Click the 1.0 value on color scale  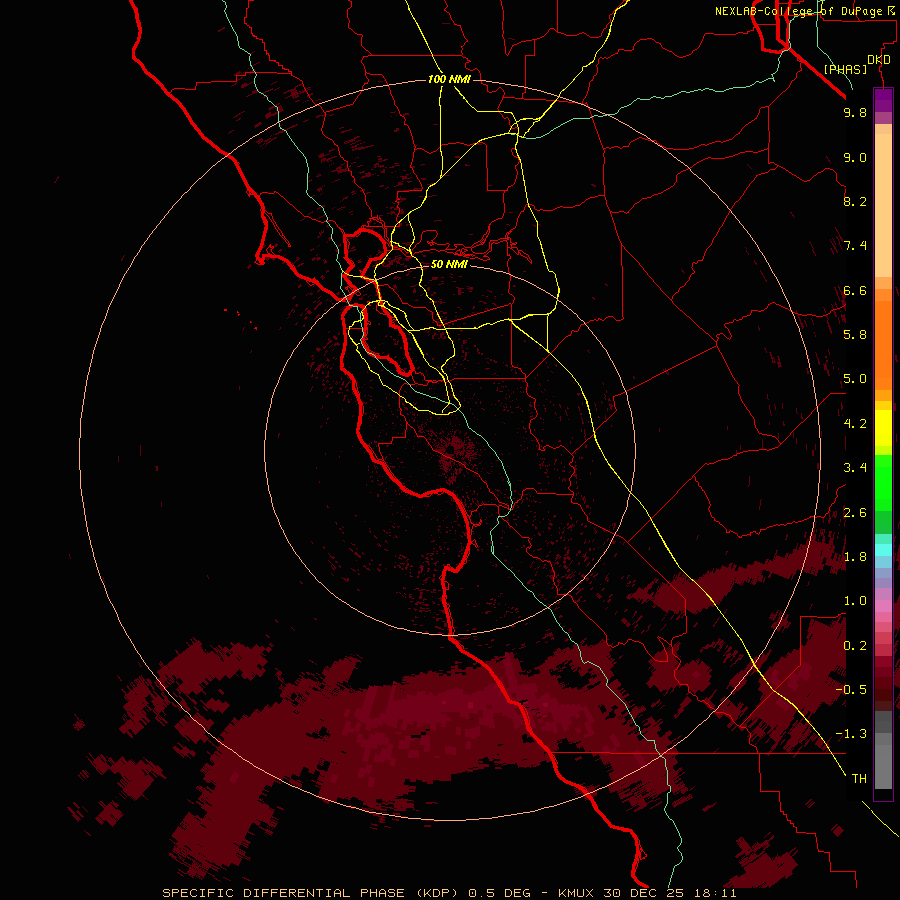[855, 601]
